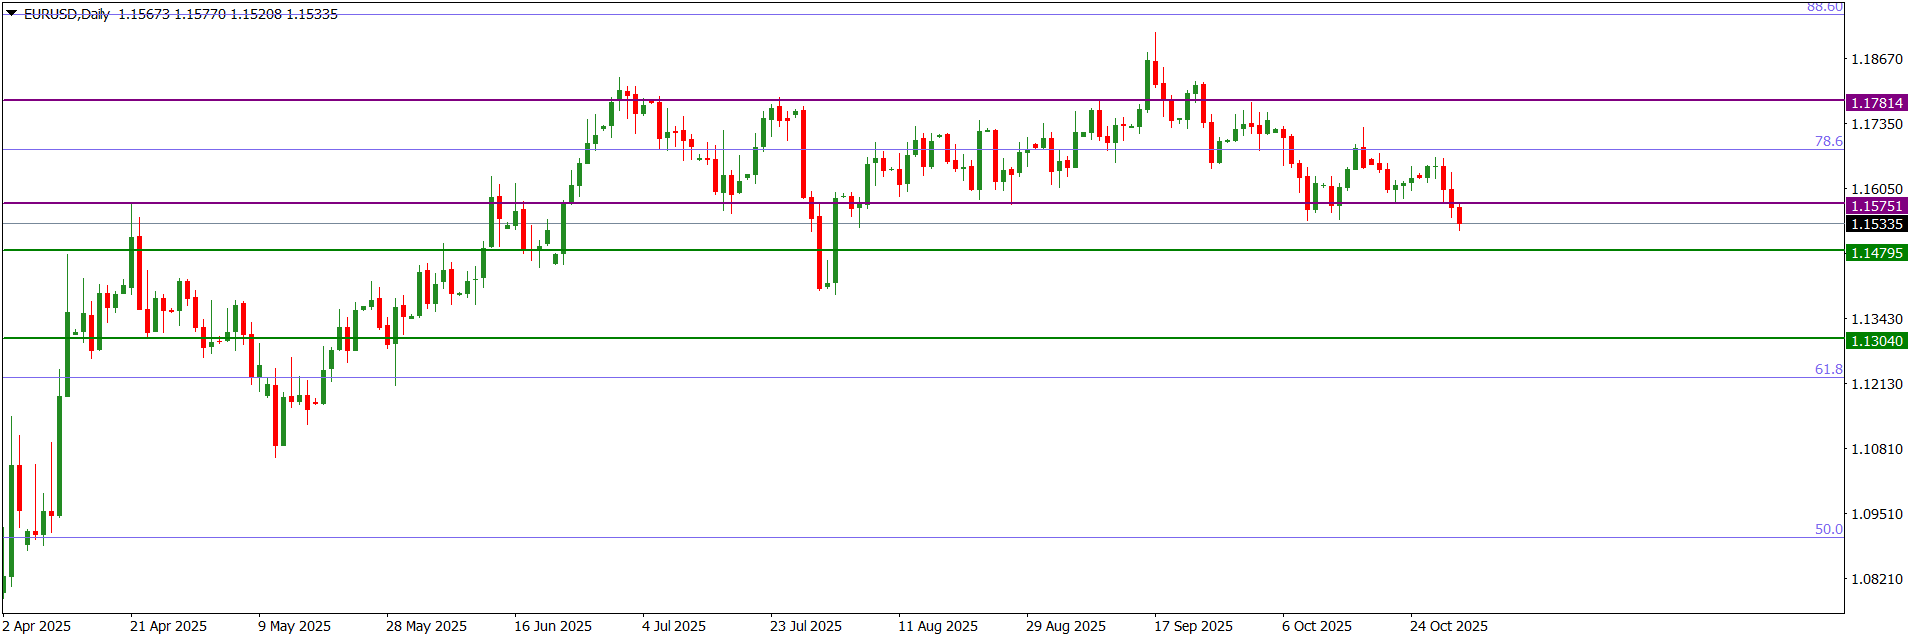Select the purple 1.17814 price label

(x=1876, y=103)
